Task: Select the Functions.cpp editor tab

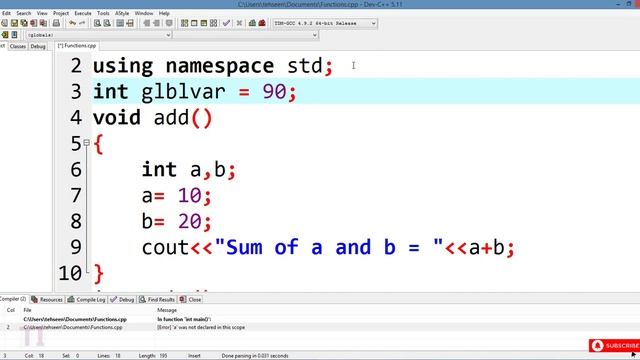Action: pos(77,46)
